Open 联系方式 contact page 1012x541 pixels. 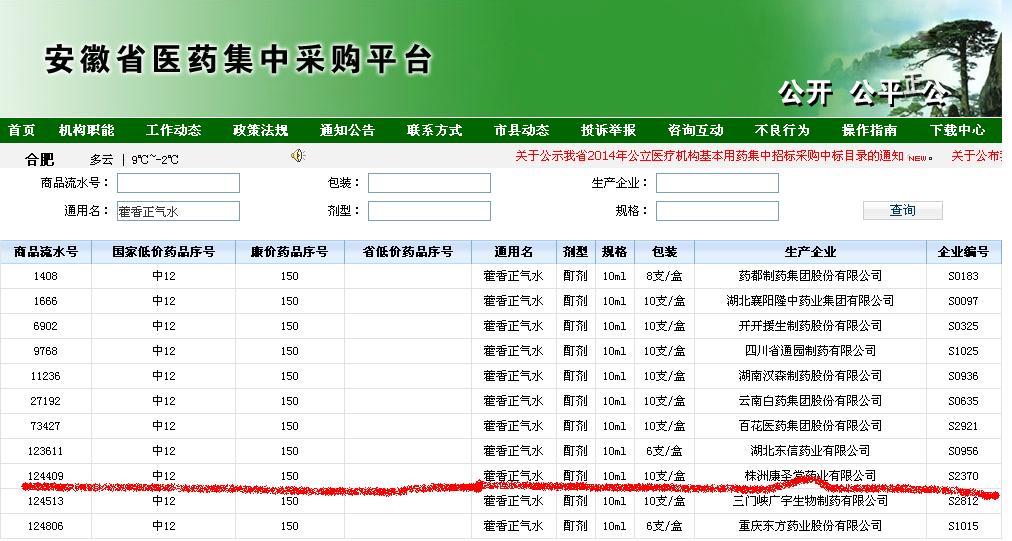[434, 130]
